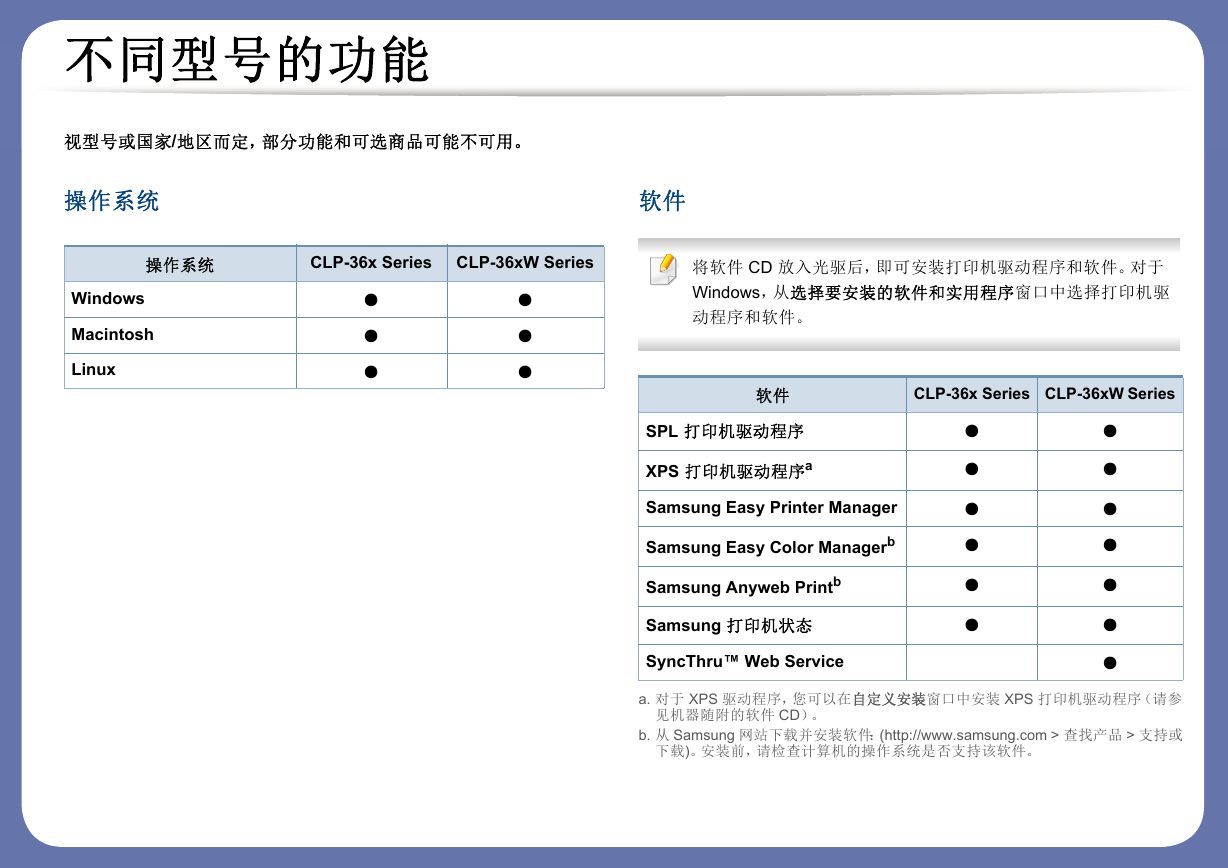Click SyncThru Web Service row label

click(x=745, y=662)
